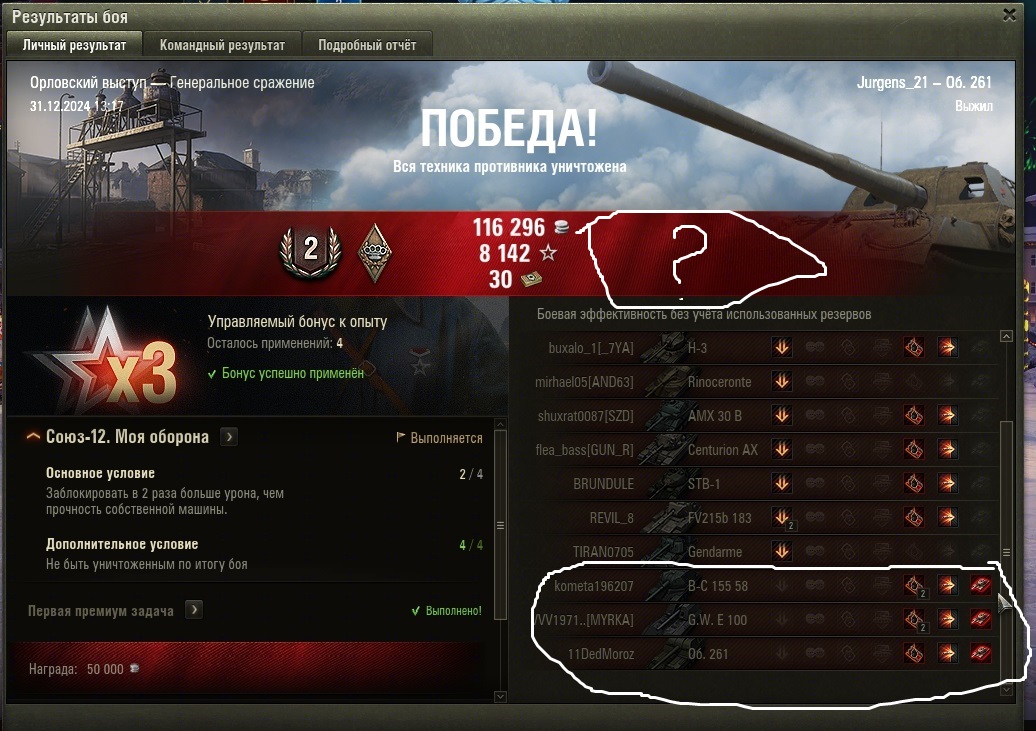Open the Союз-12 mission details arrow
Screen dimensions: 1036x731
229,437
